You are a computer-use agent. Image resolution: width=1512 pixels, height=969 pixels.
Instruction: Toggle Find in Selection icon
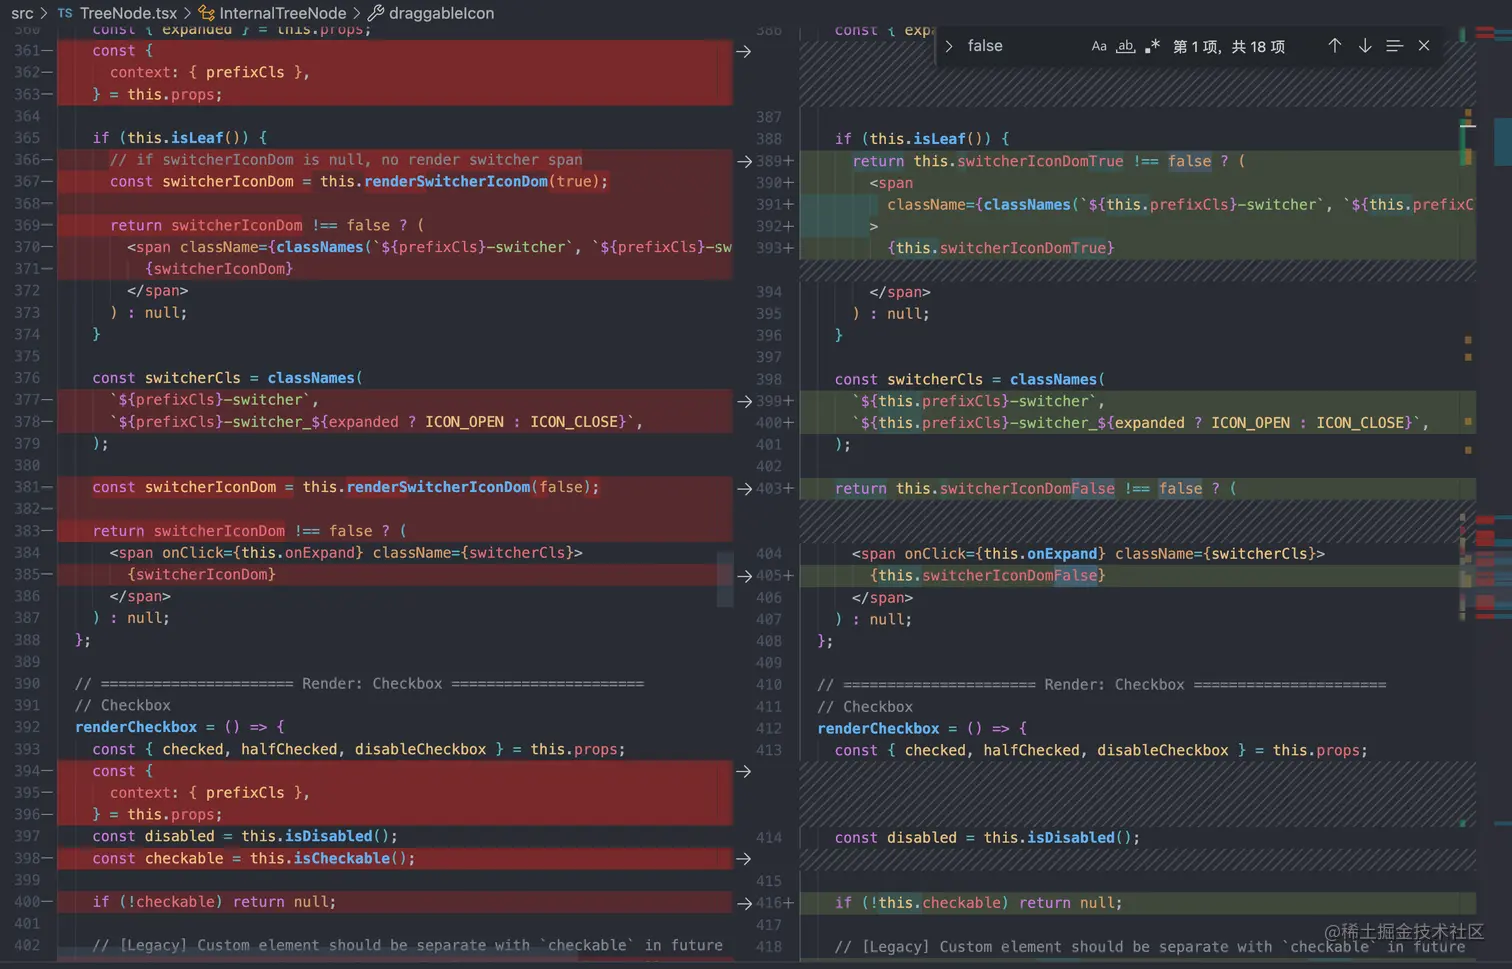pos(1394,46)
